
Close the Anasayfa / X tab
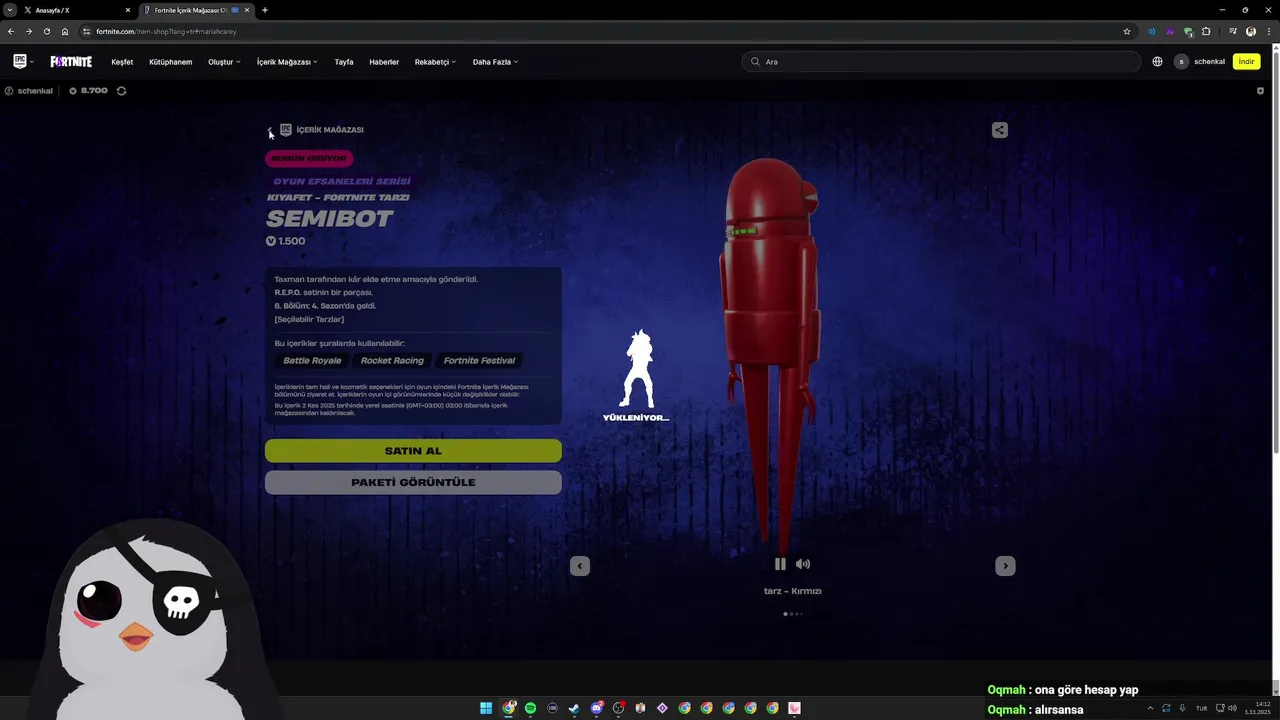pyautogui.click(x=128, y=10)
